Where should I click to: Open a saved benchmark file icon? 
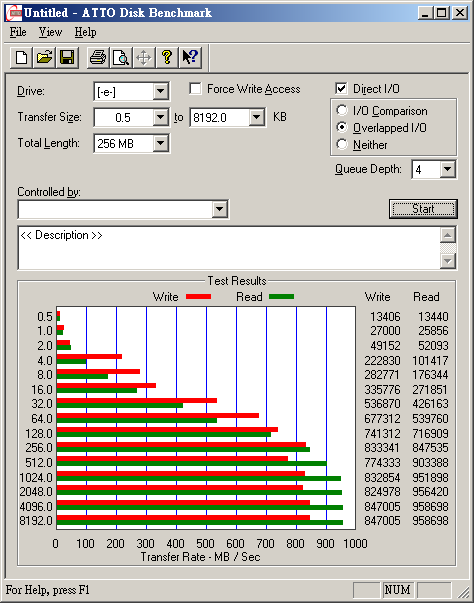click(x=44, y=58)
